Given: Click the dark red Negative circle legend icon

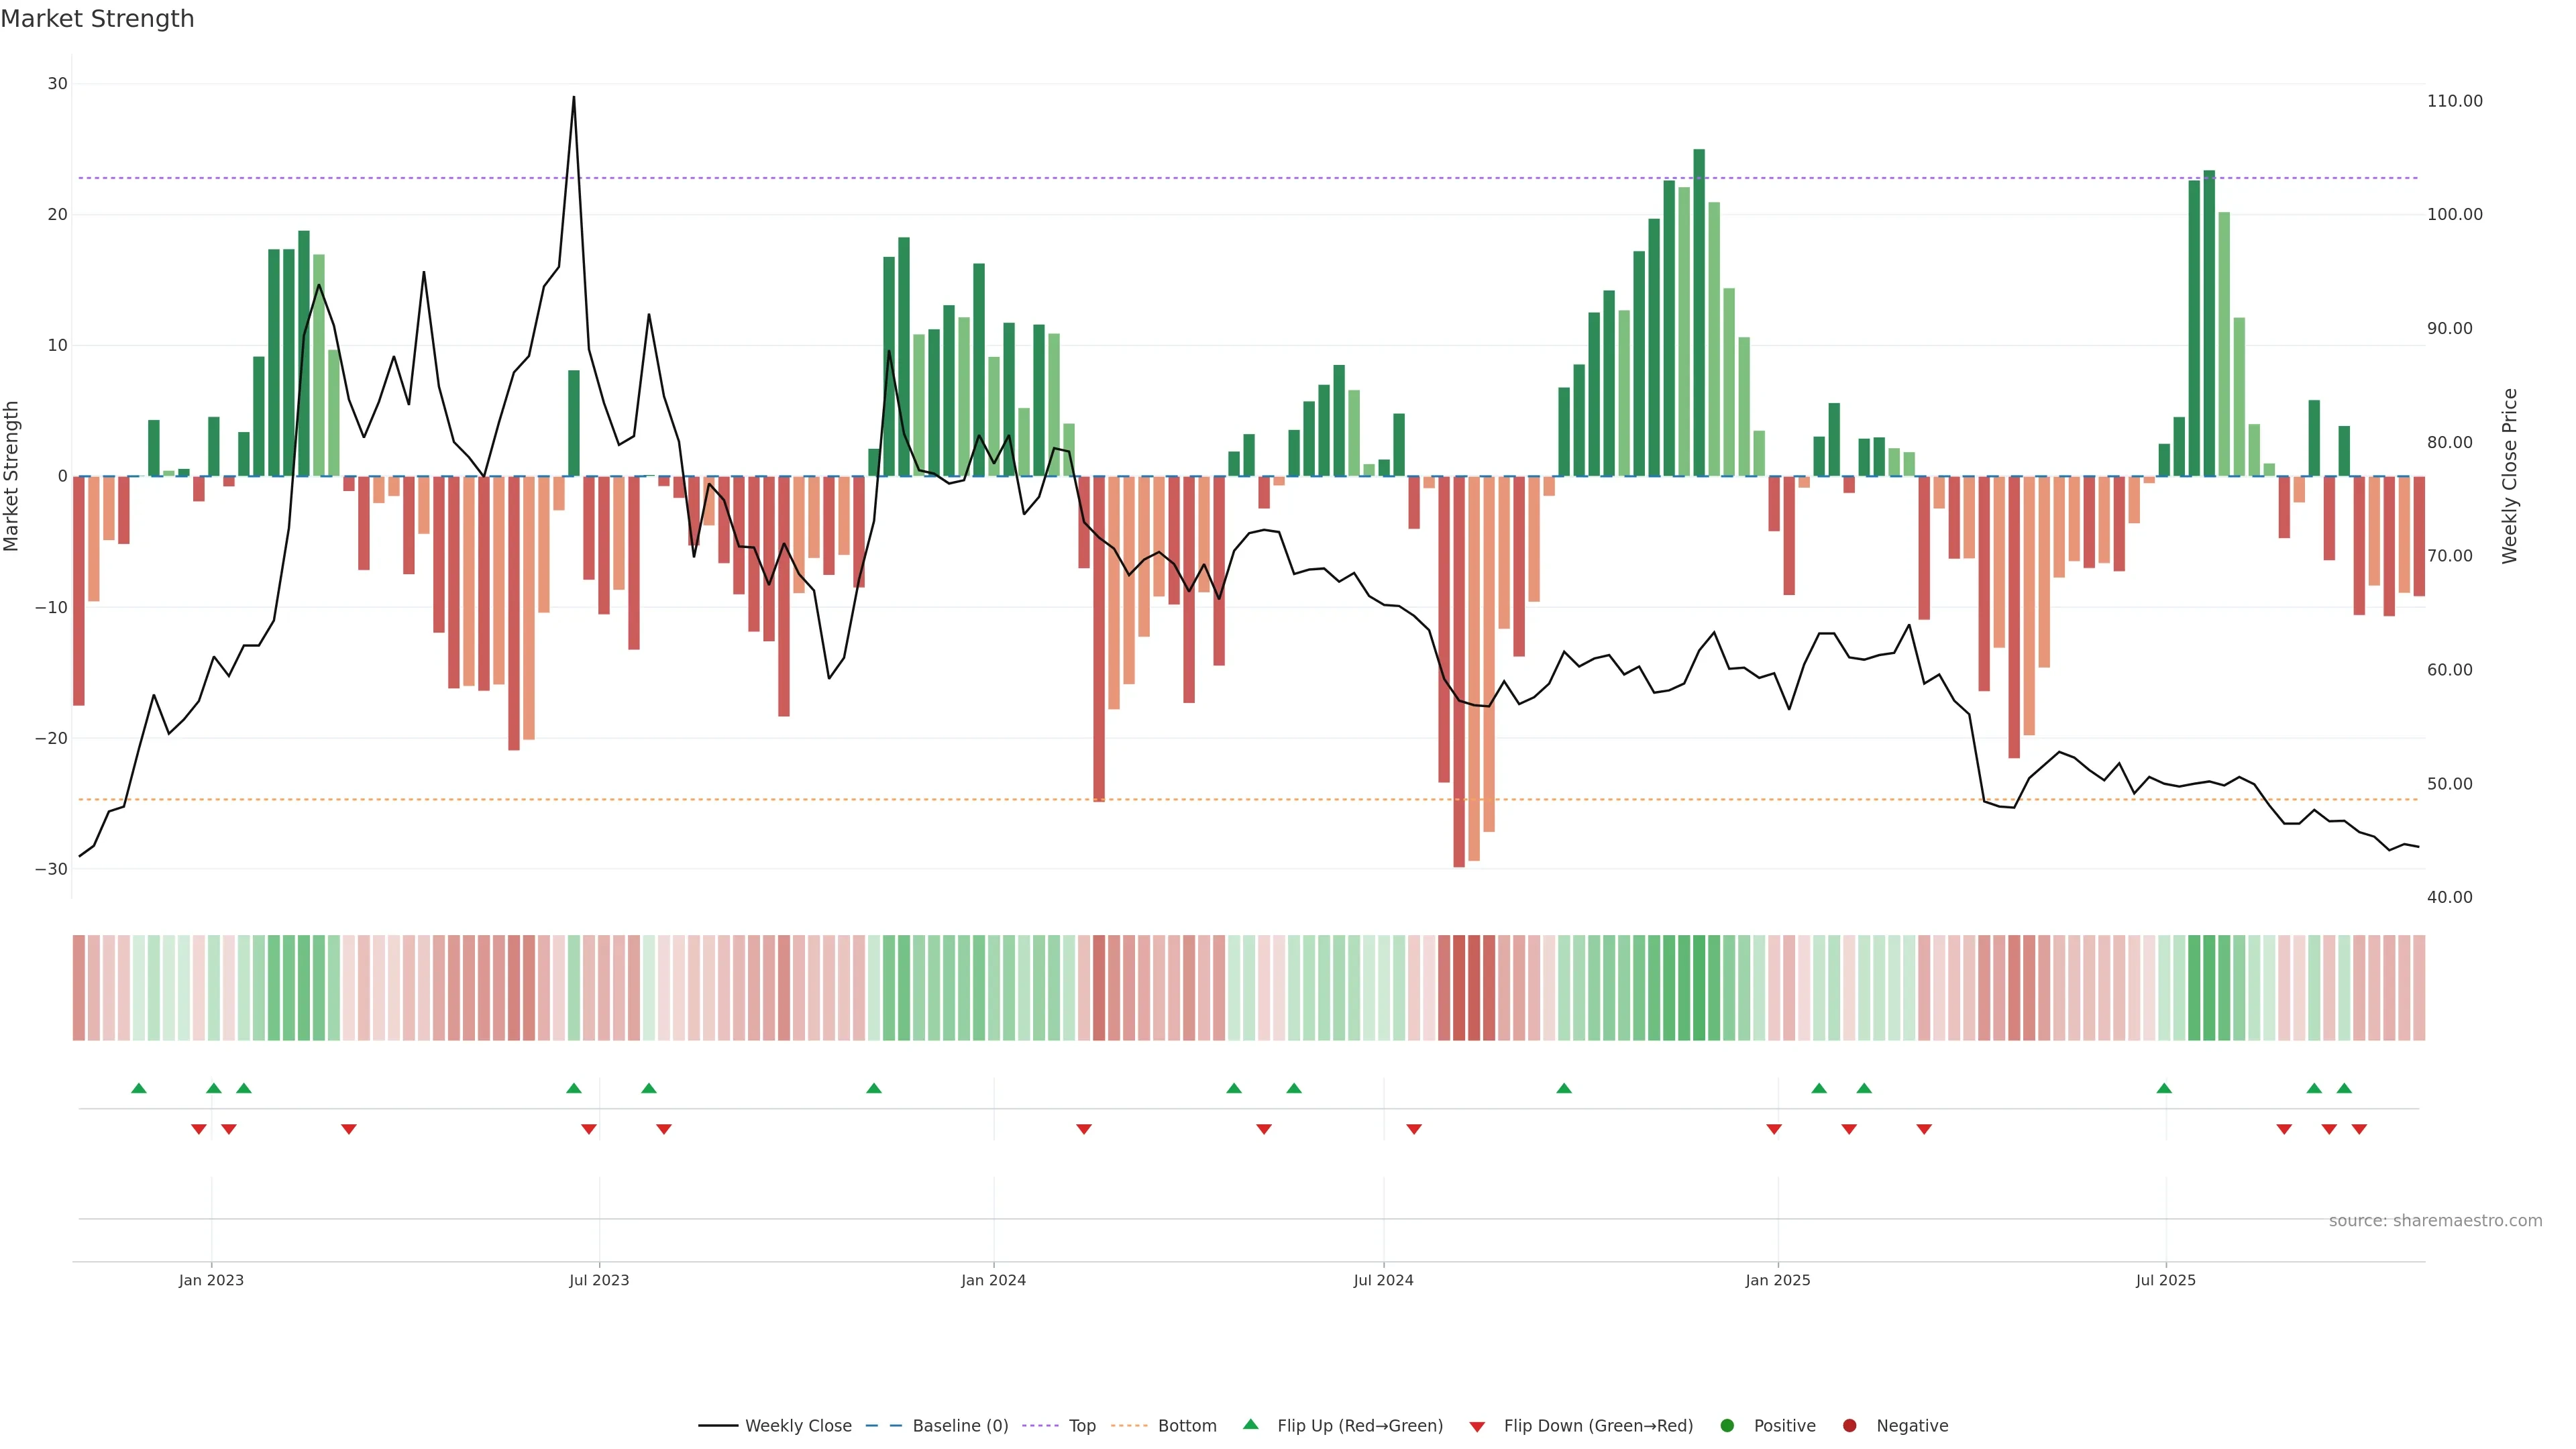Looking at the screenshot, I should coord(1849,1426).
